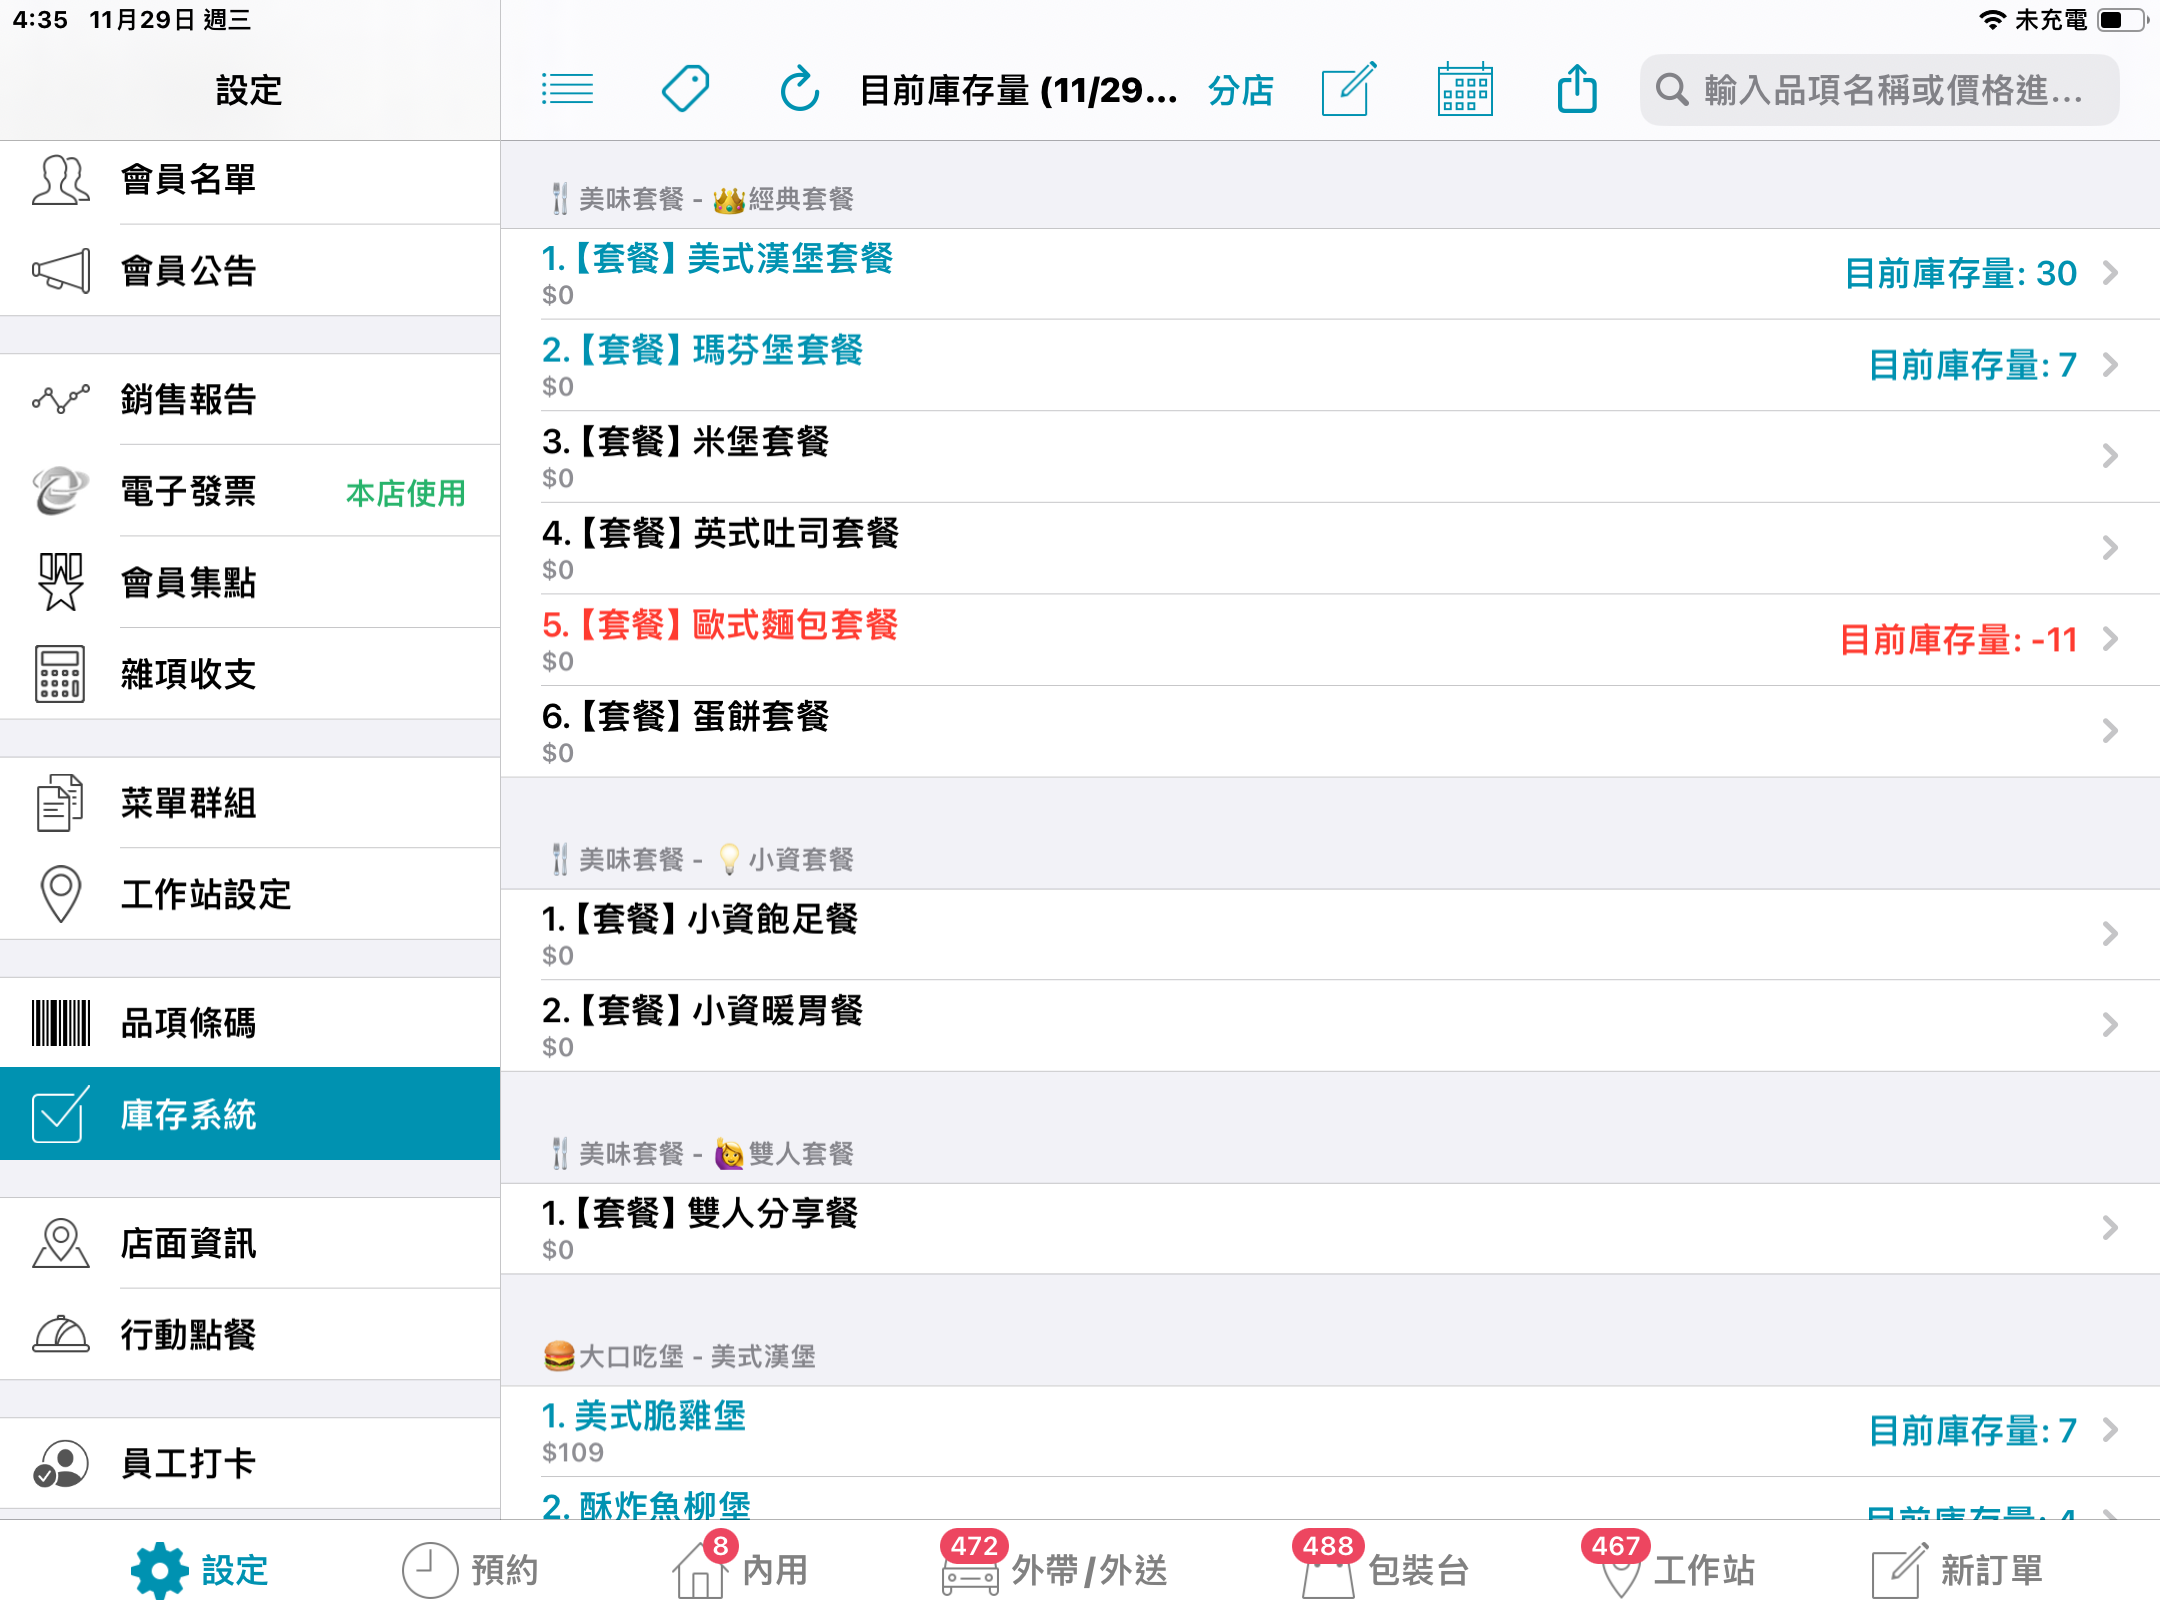The height and width of the screenshot is (1620, 2160).
Task: Open the list view icon in toolbar
Action: click(567, 90)
